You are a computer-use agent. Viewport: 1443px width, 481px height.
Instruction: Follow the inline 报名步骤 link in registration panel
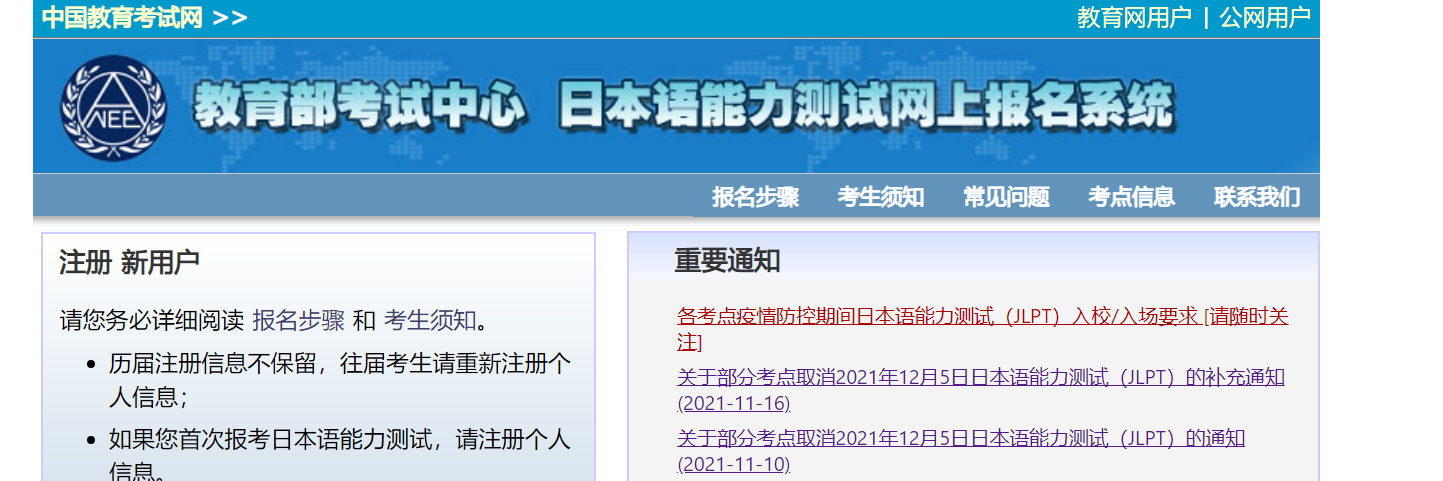tap(298, 320)
